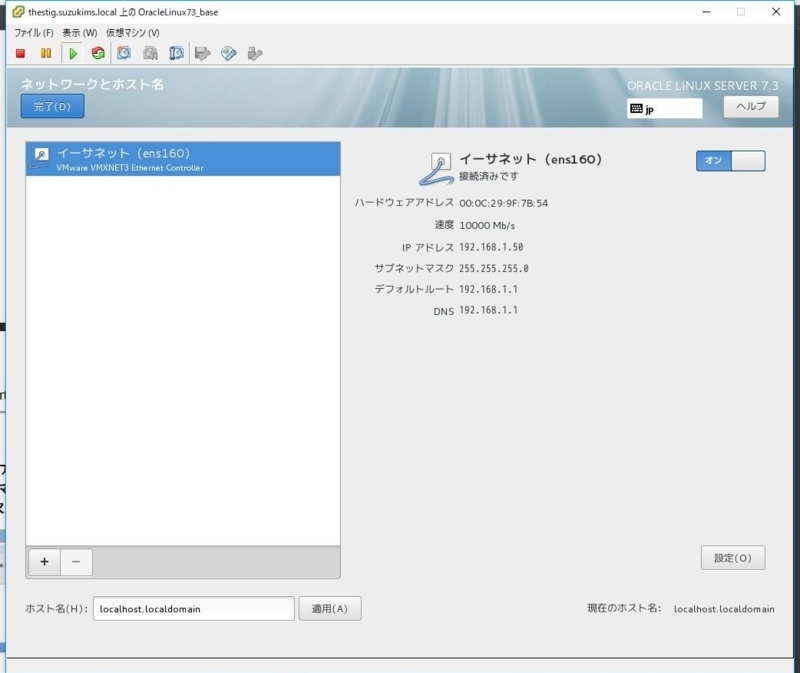The image size is (800, 673).
Task: Suspend the VM with the pause icon
Action: click(46, 54)
